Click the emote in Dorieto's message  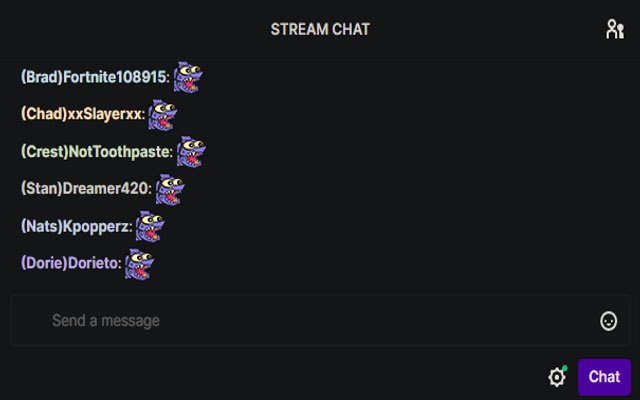point(139,264)
